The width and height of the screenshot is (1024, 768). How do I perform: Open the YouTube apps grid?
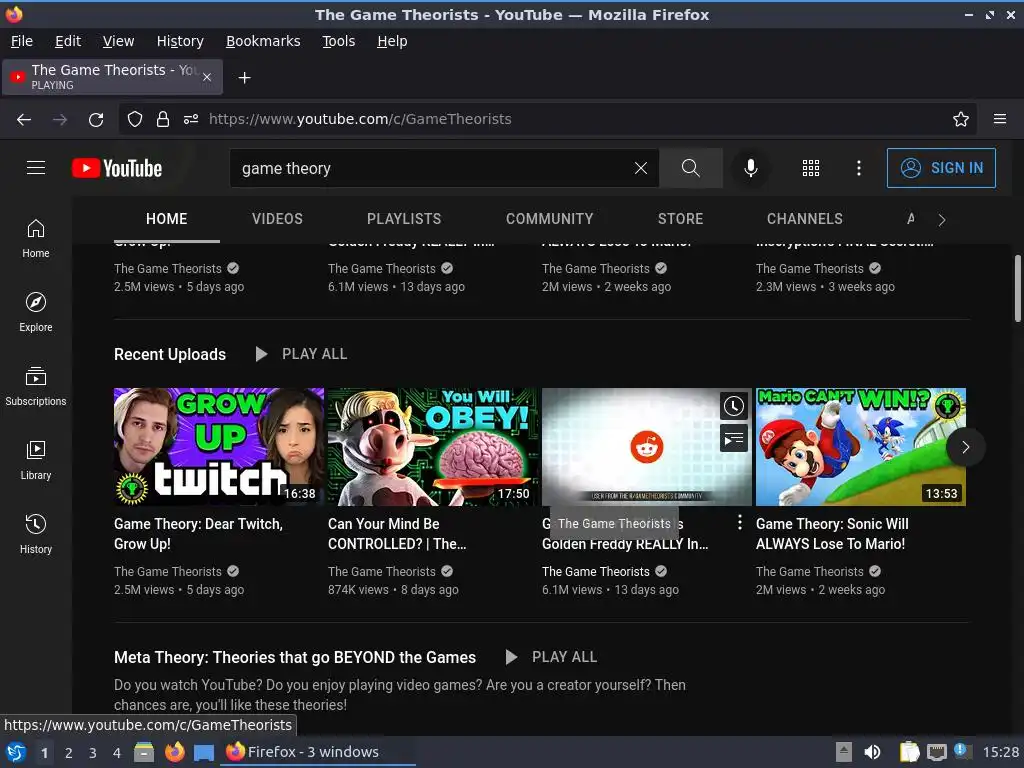[810, 168]
